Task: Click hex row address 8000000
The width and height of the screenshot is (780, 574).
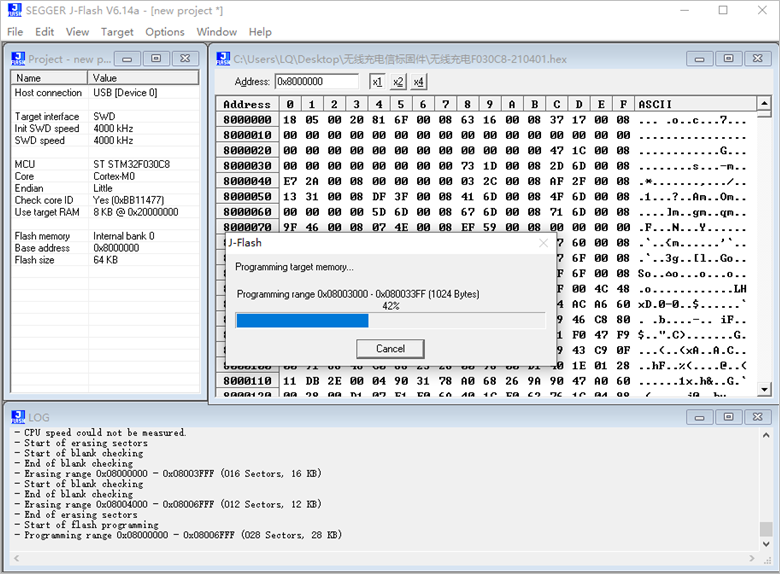Action: (x=247, y=120)
